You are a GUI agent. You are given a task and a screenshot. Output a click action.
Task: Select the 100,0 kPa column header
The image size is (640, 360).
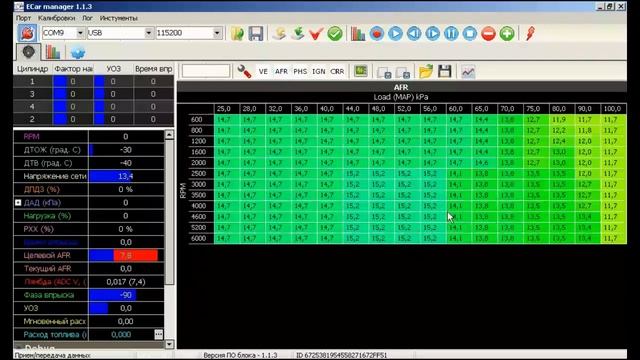point(613,109)
